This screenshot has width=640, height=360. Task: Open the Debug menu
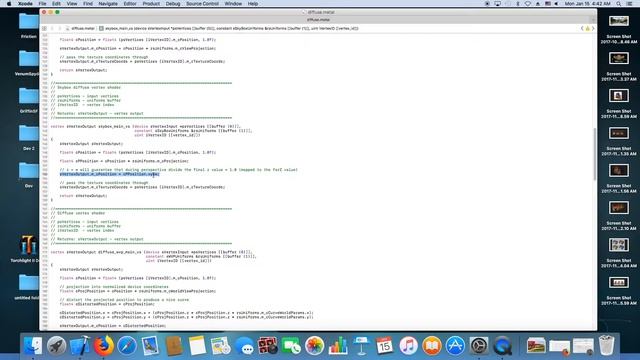173,4
